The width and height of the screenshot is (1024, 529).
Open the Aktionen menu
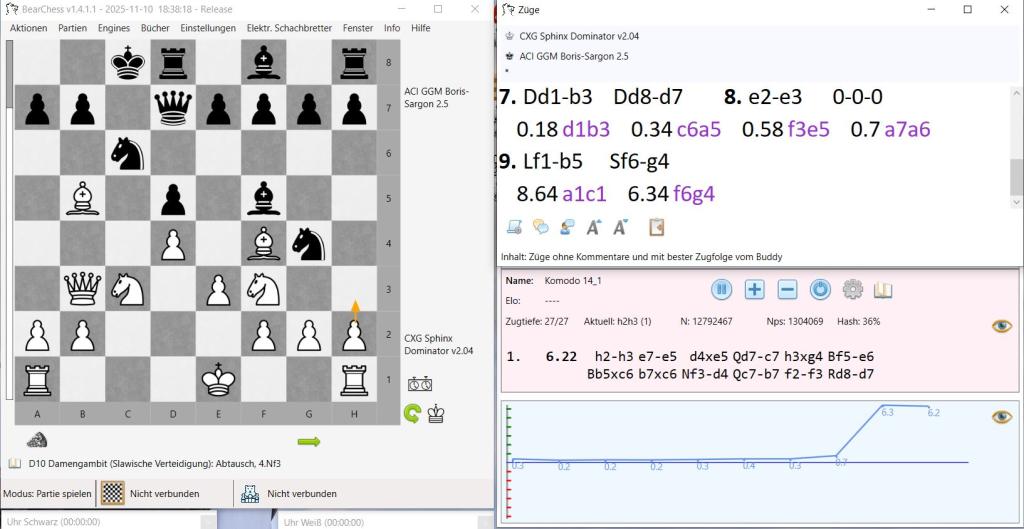tap(28, 28)
